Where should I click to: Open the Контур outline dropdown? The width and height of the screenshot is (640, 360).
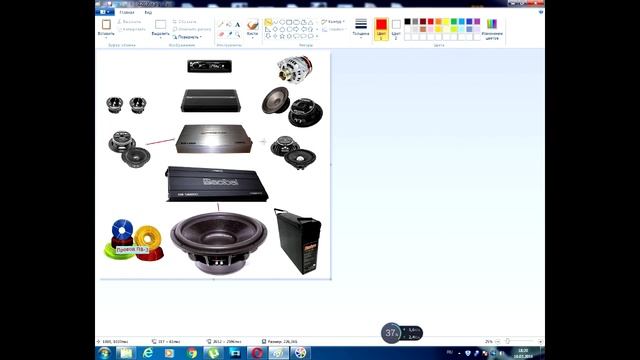(x=333, y=22)
